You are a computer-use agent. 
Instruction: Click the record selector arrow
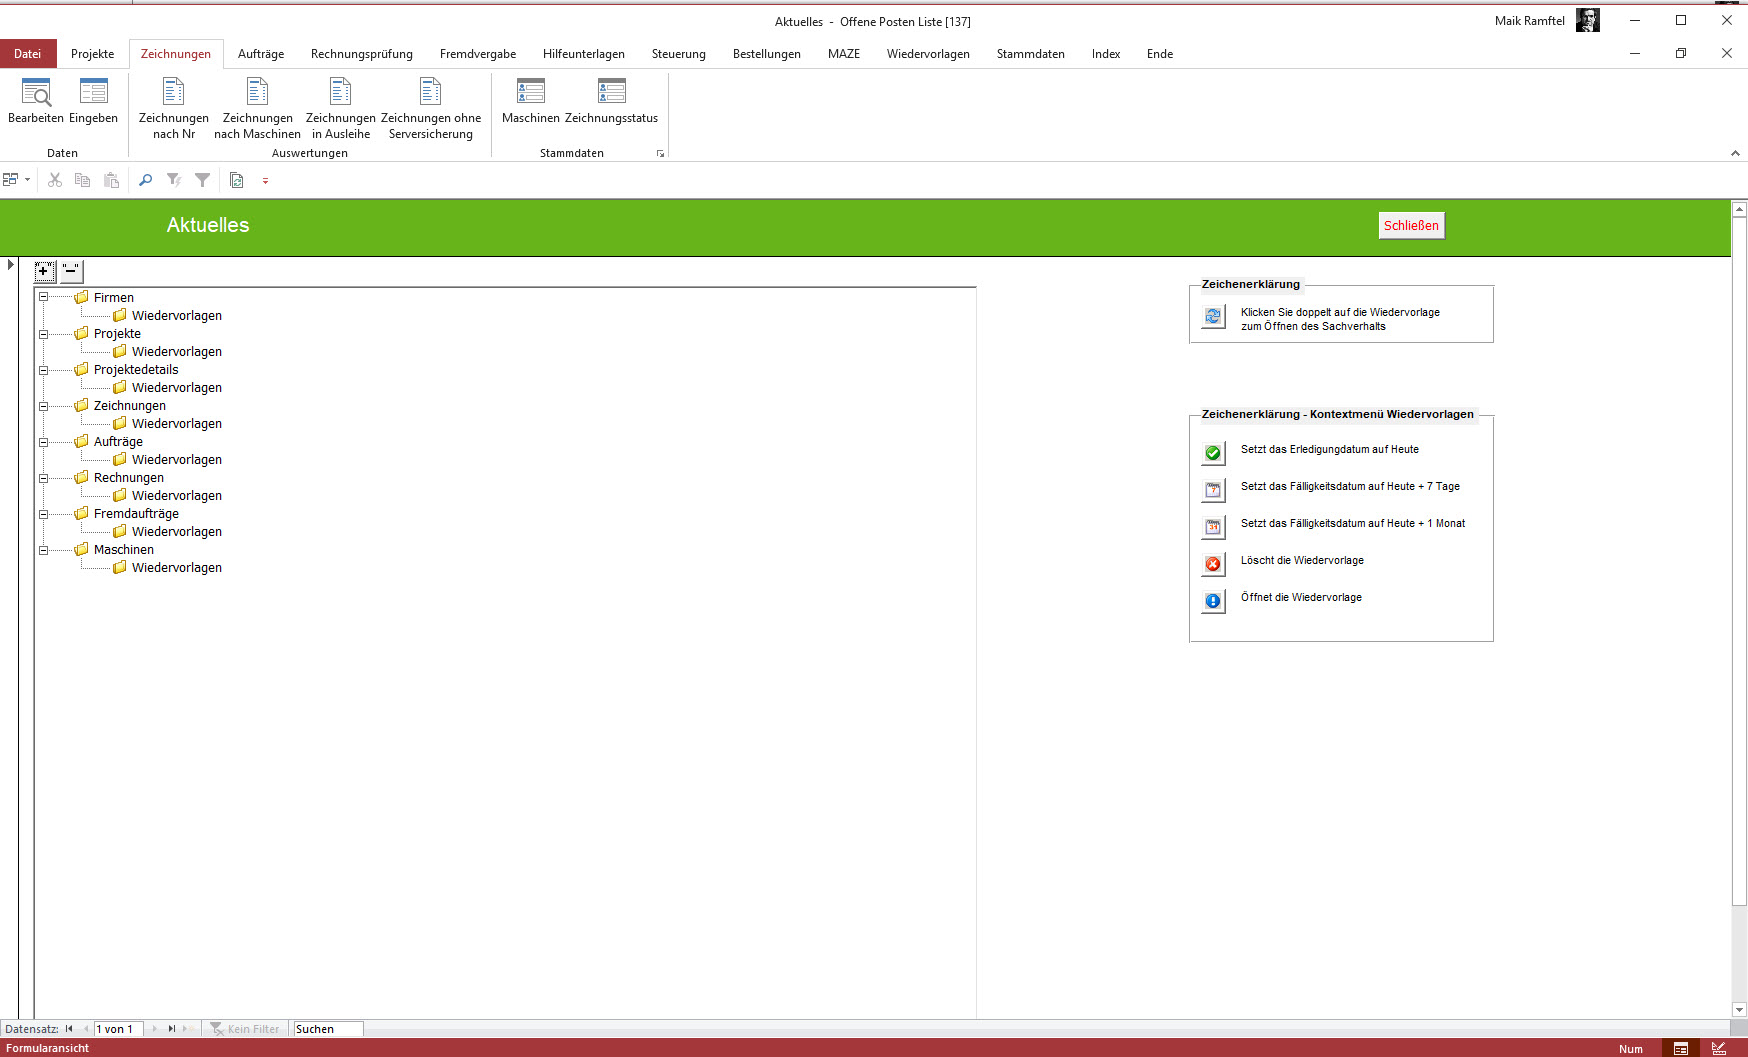pos(10,265)
